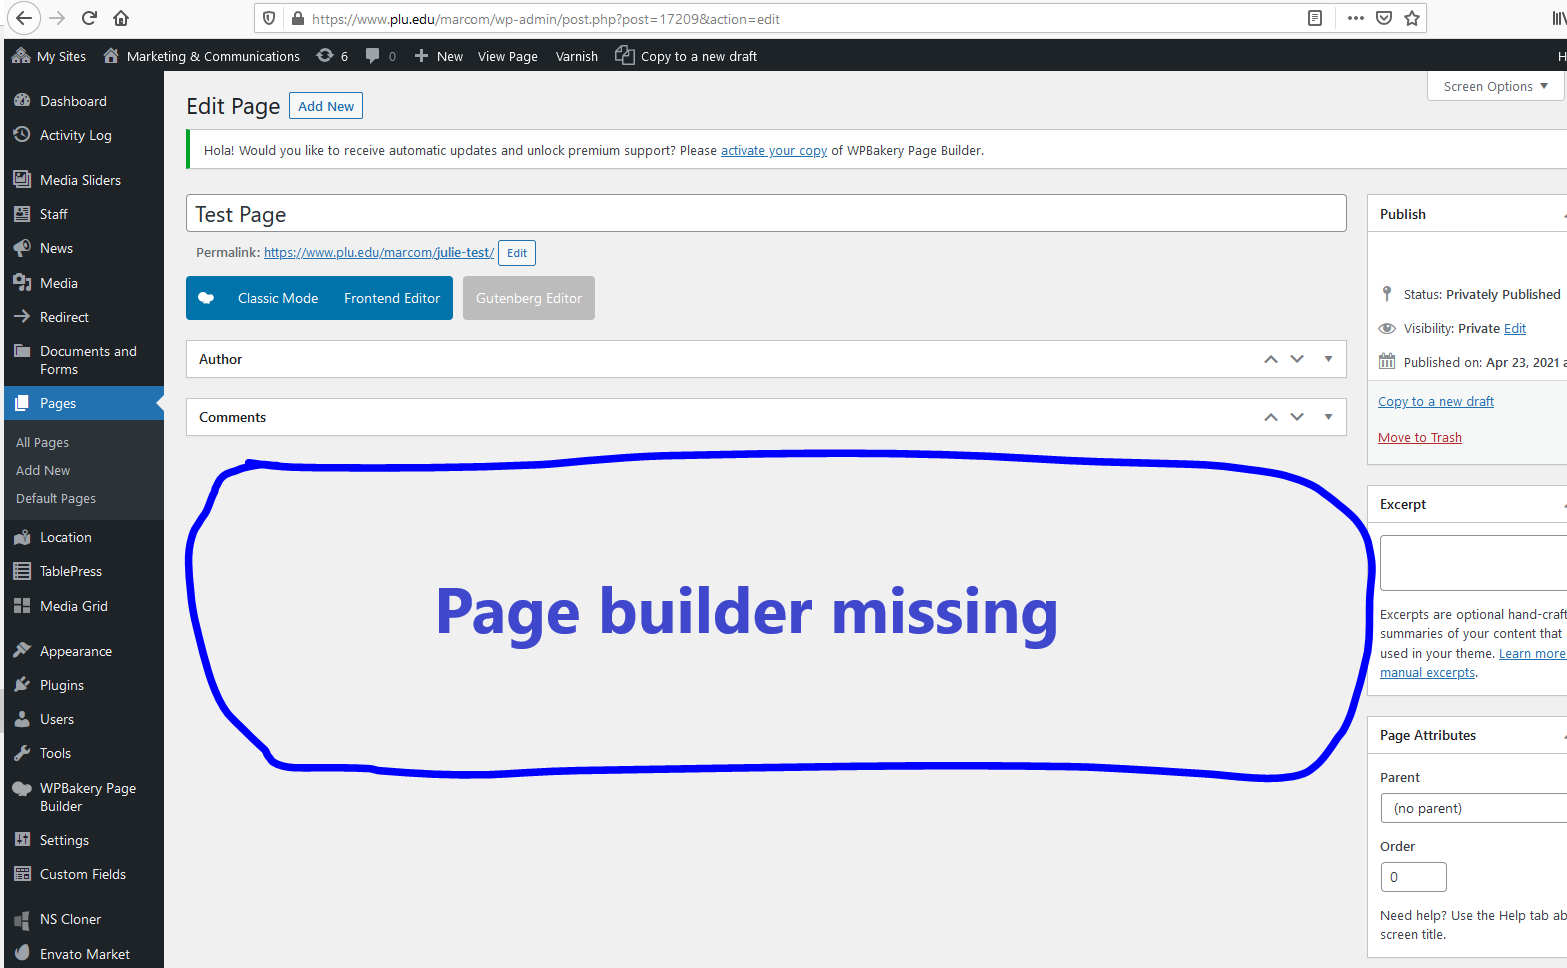Click the Test Page title field
The width and height of the screenshot is (1567, 968).
pos(766,214)
